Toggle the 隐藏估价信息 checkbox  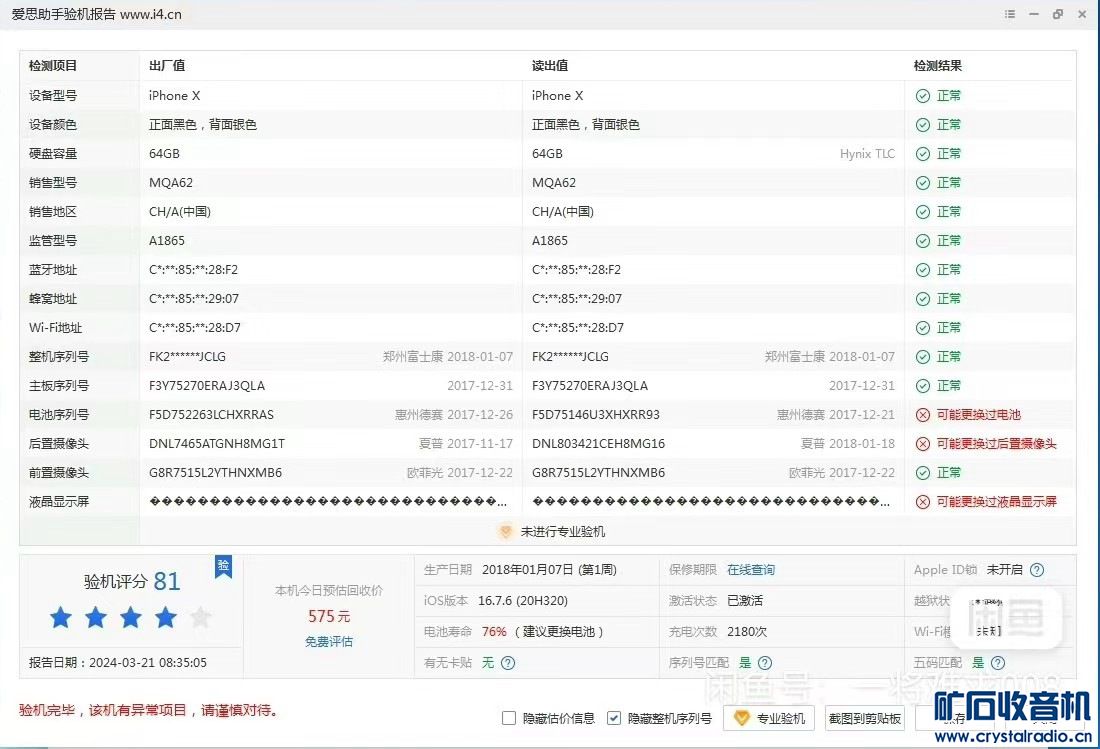(509, 718)
